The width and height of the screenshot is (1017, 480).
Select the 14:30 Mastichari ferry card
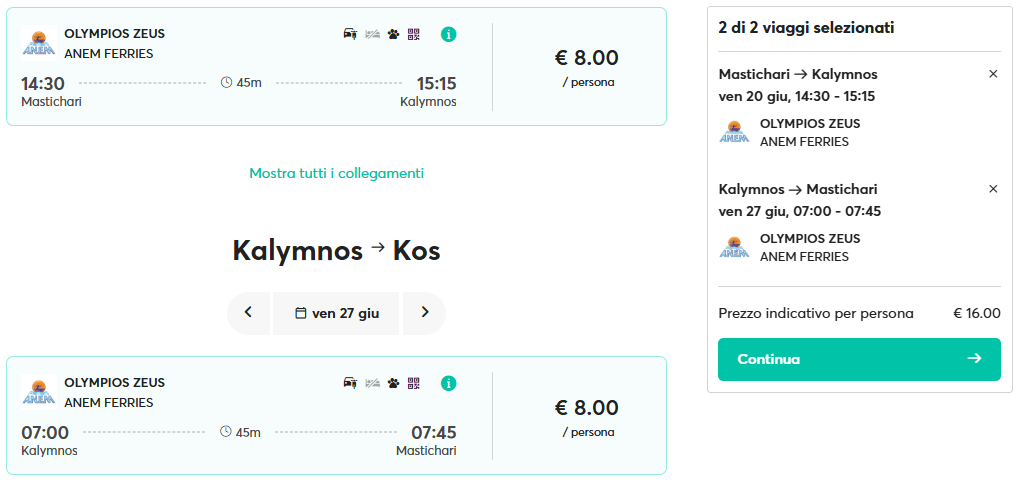(336, 67)
